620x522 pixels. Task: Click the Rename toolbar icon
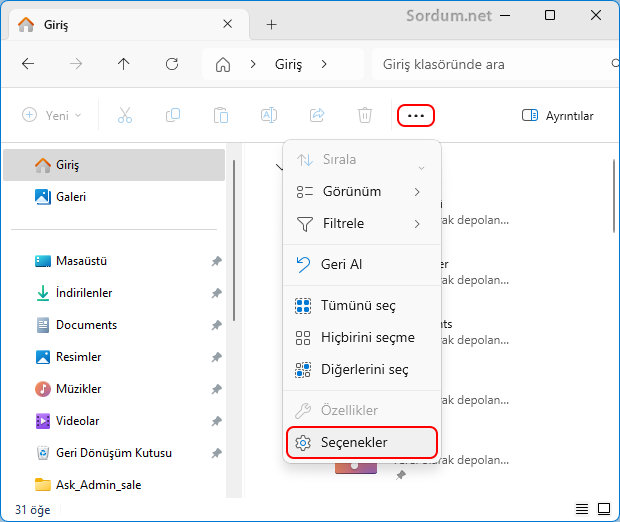point(269,115)
